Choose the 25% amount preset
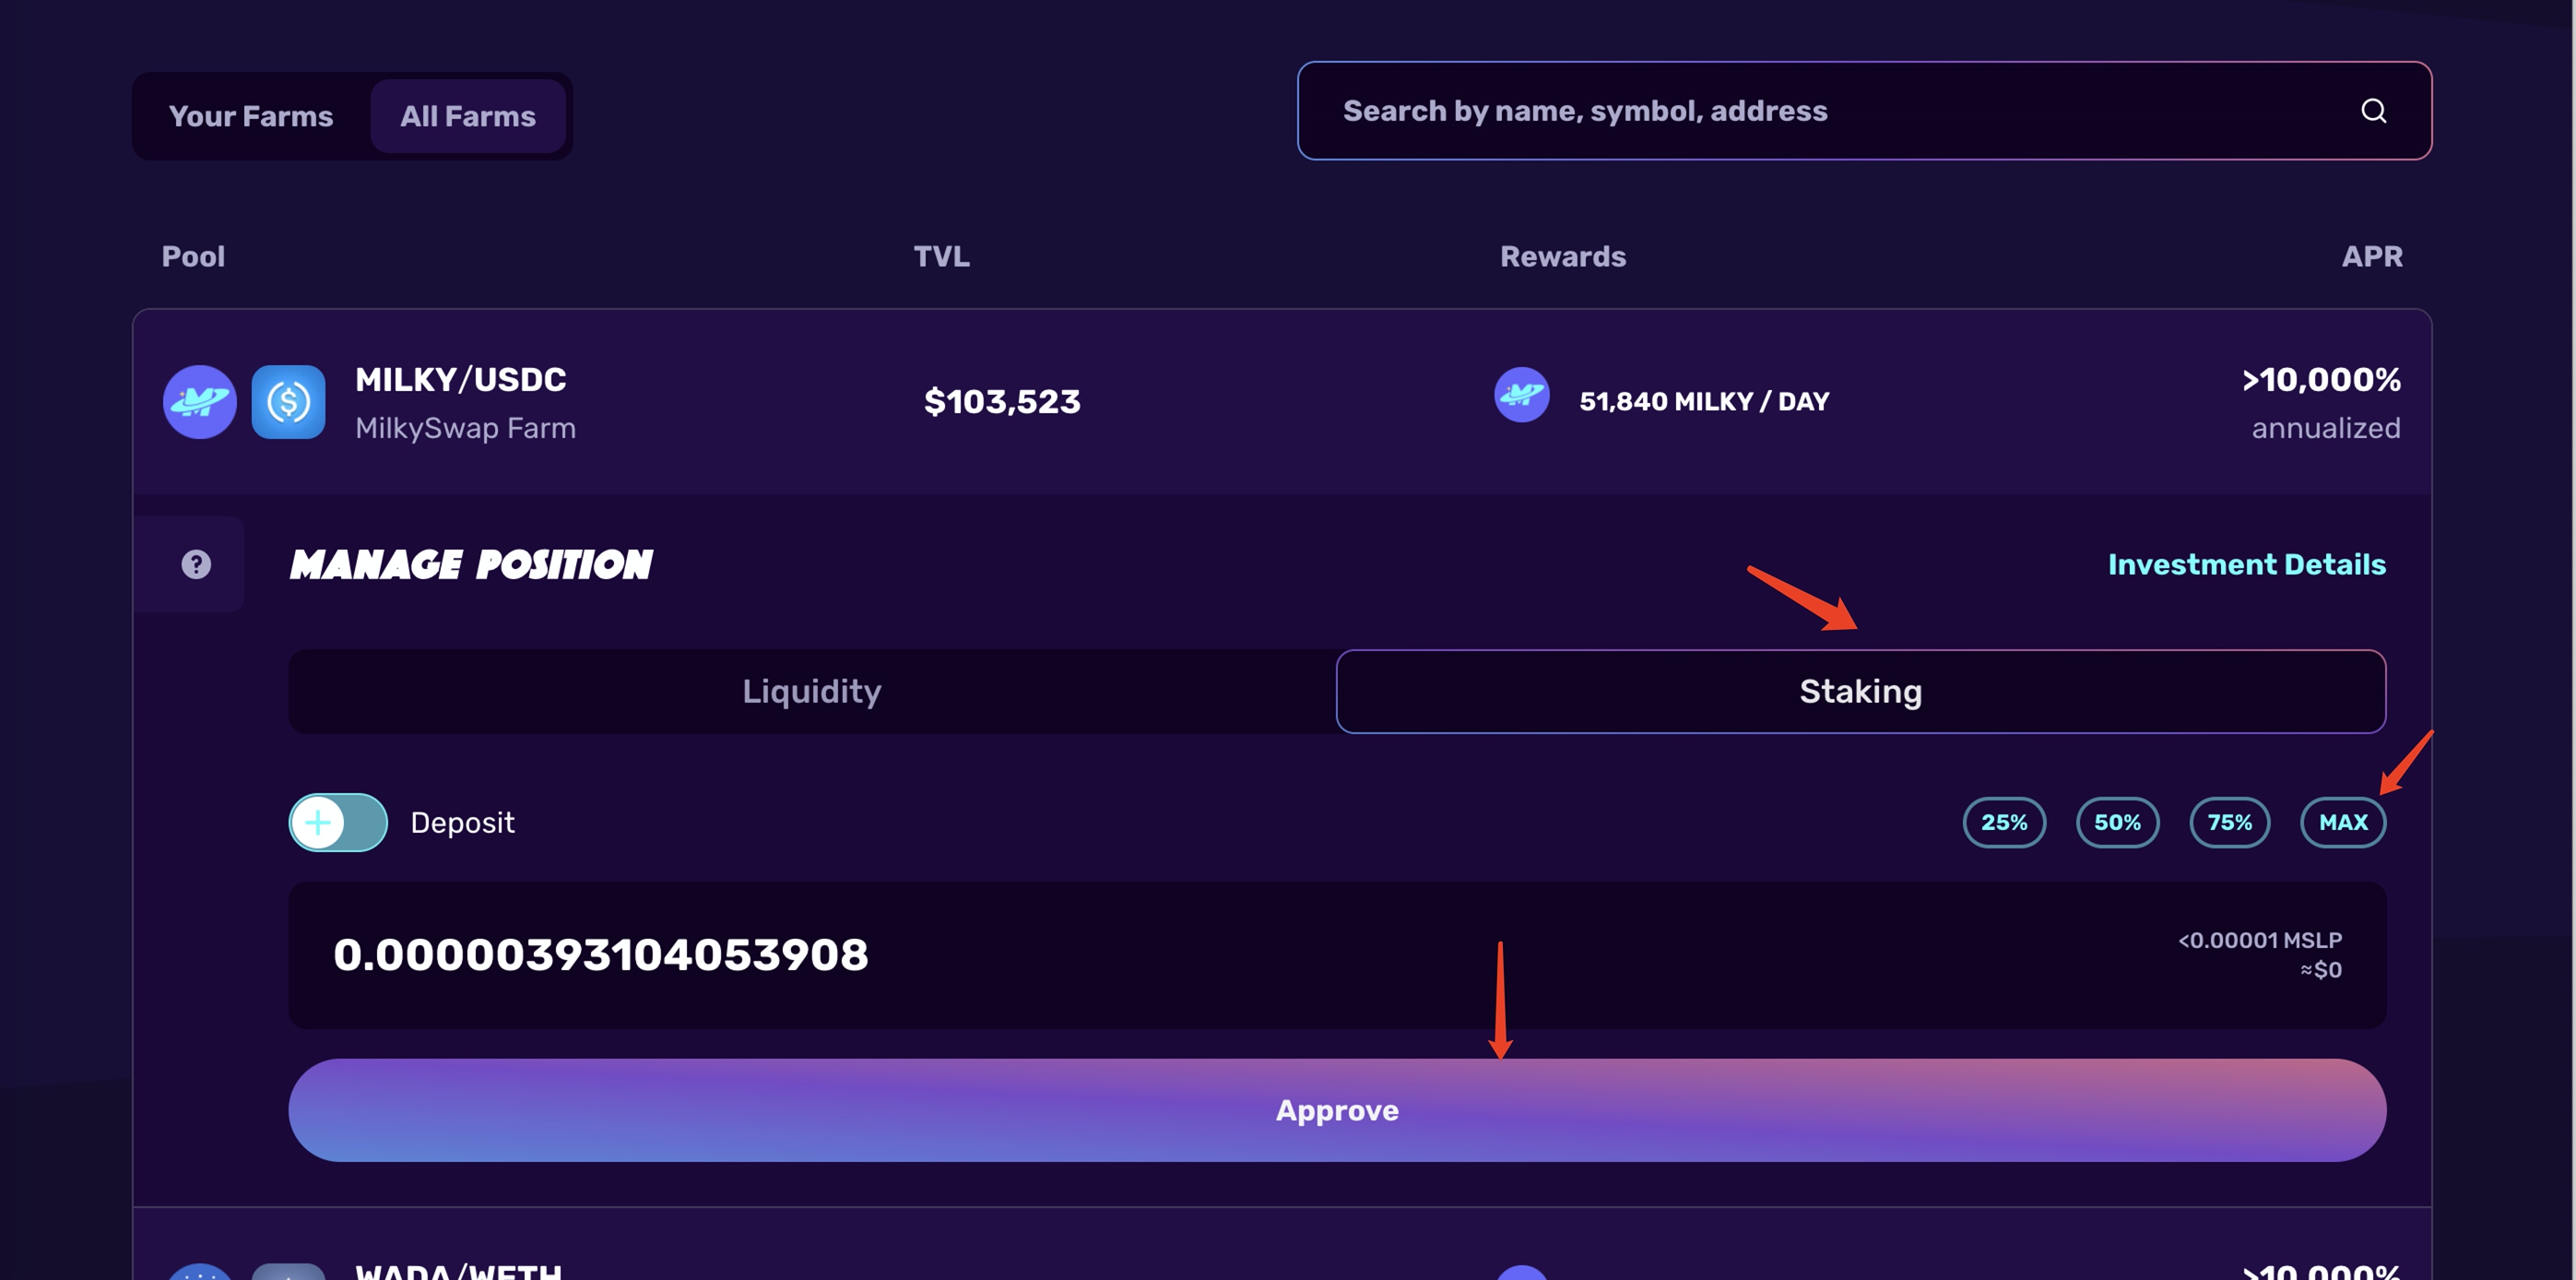 (x=2004, y=822)
